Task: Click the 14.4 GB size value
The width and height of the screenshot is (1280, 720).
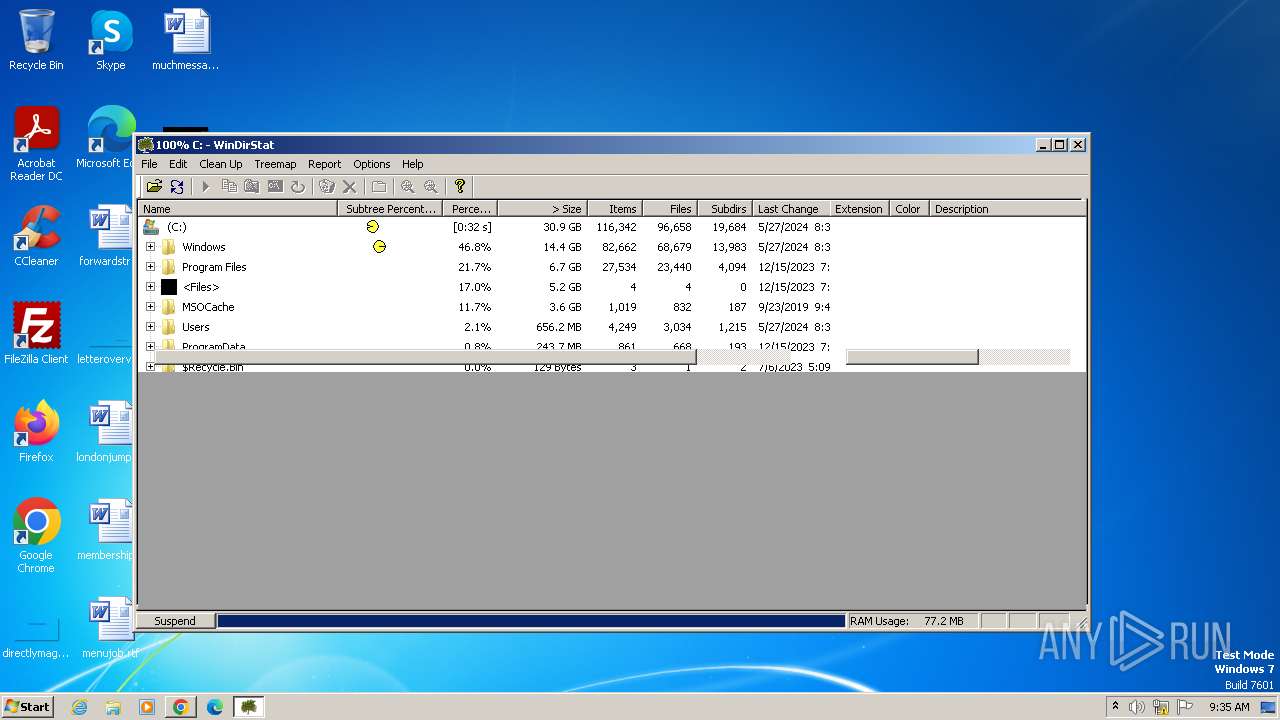Action: [562, 247]
